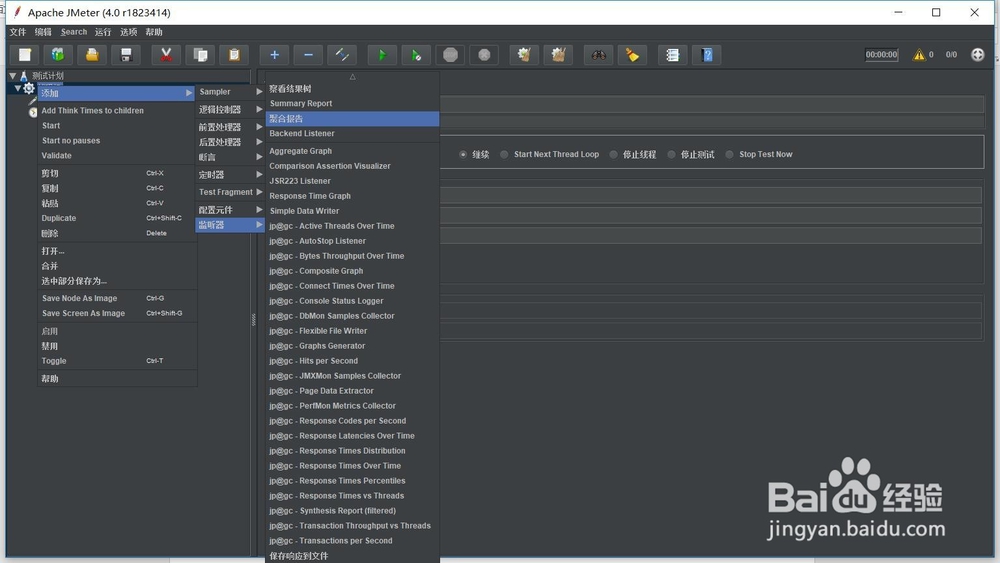Select the 停止线程 radio button
This screenshot has width=1000, height=563.
(x=614, y=154)
